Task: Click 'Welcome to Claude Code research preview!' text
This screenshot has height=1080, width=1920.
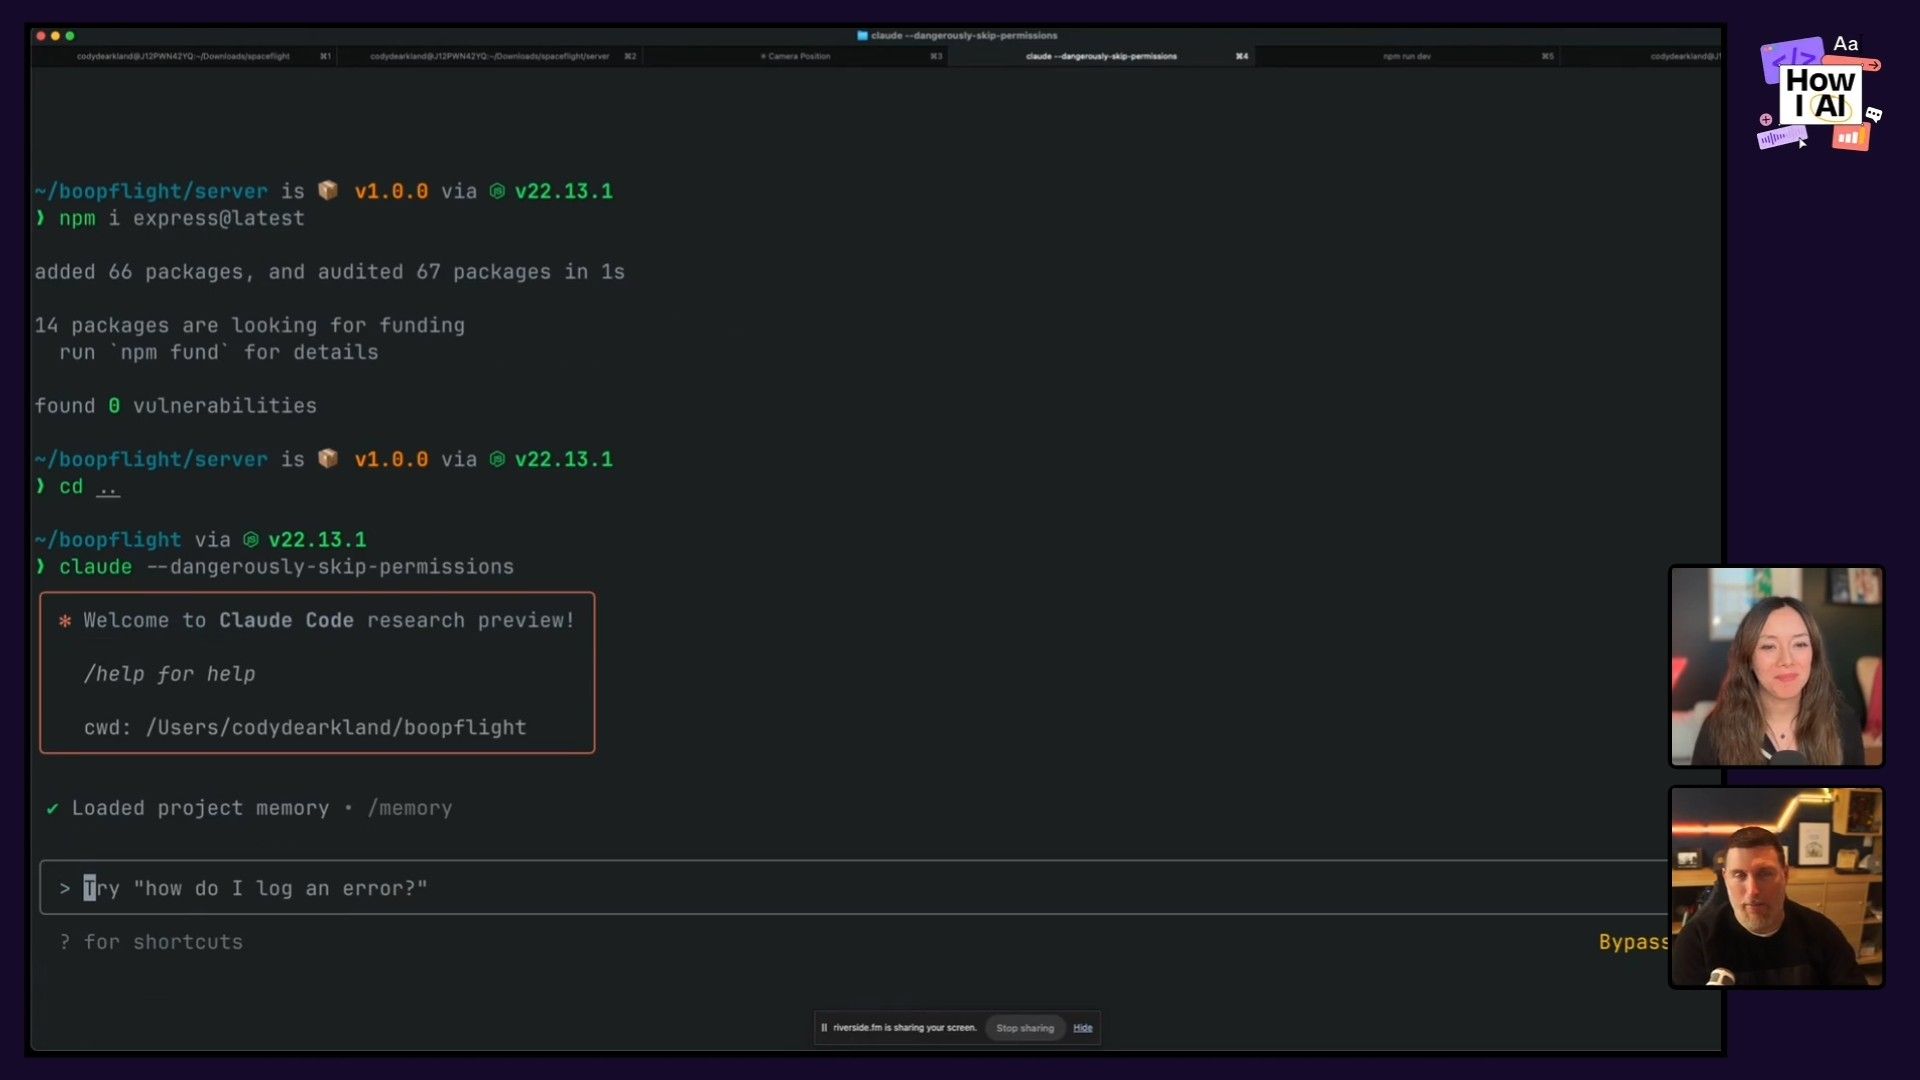Action: tap(329, 620)
